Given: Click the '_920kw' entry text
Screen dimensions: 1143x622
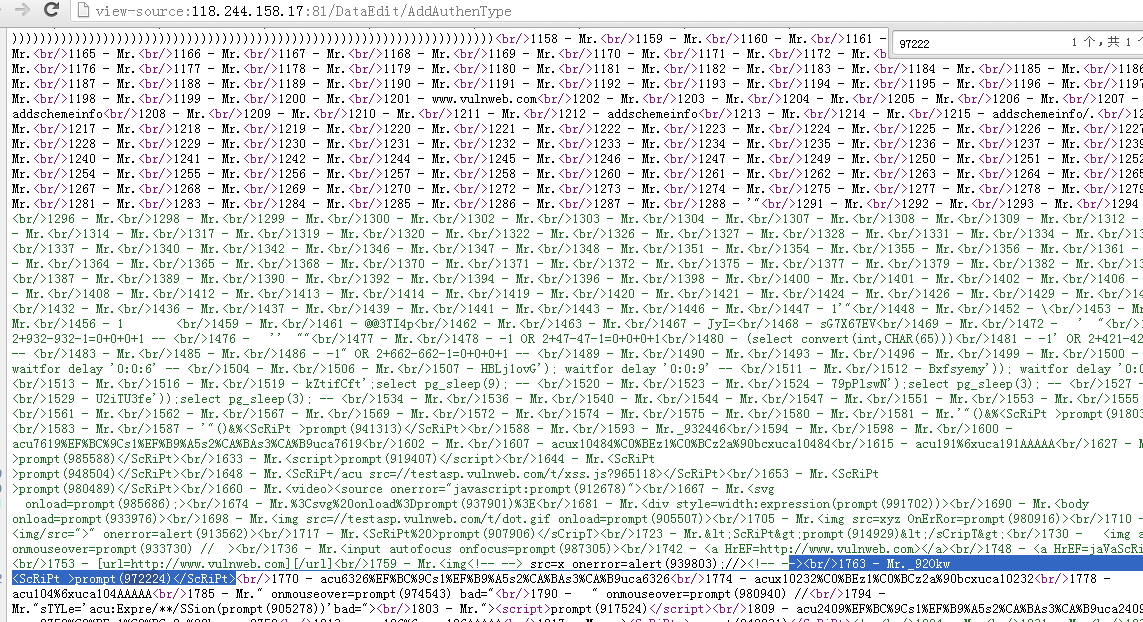Looking at the screenshot, I should coord(929,564).
